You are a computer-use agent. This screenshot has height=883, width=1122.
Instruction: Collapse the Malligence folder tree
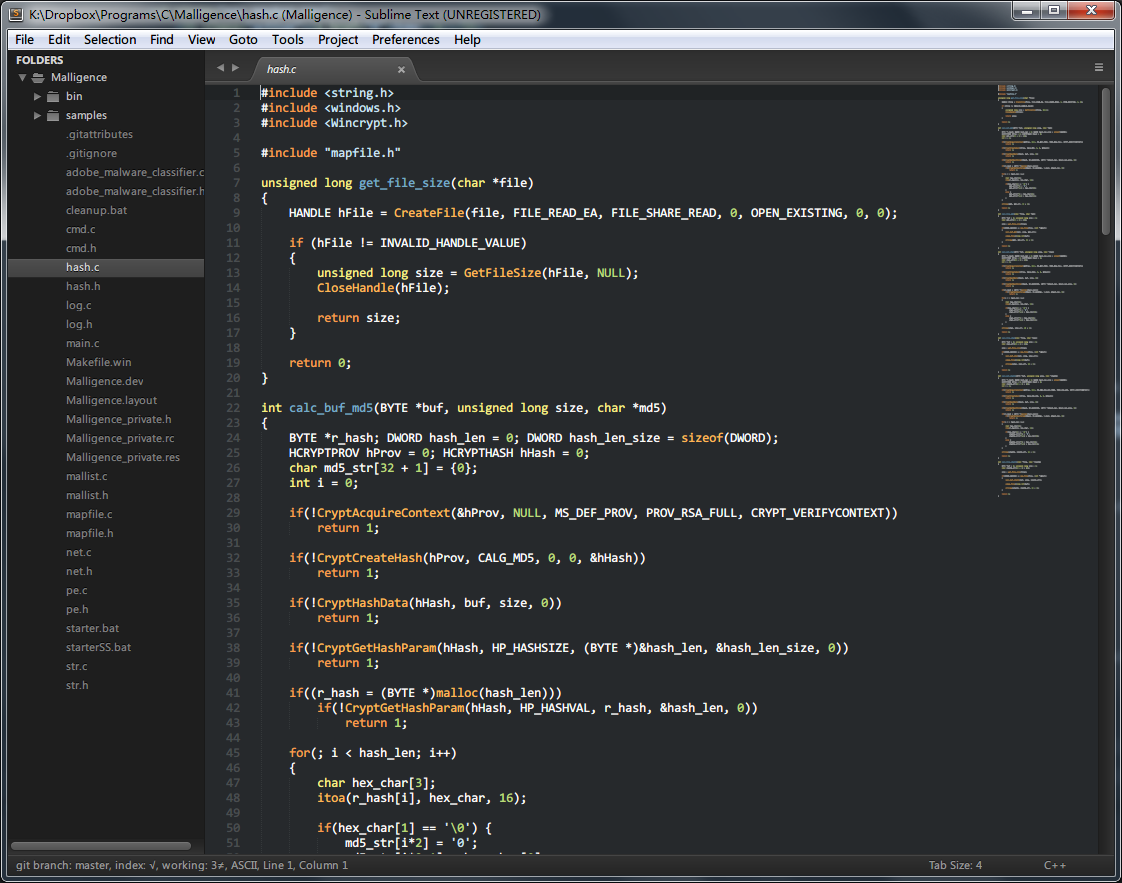click(x=22, y=78)
